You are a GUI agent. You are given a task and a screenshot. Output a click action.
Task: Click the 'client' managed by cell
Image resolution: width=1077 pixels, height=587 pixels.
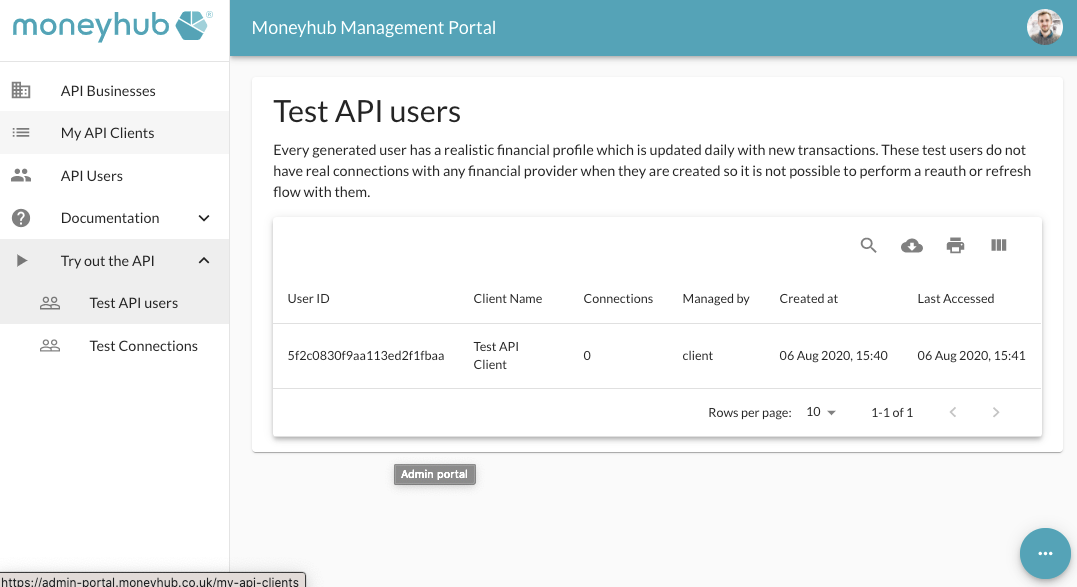[x=697, y=356]
